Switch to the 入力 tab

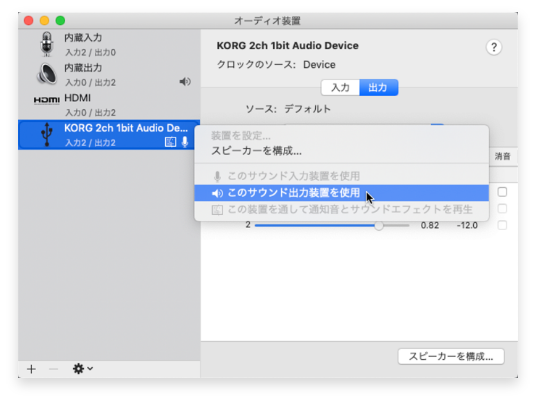[340, 88]
